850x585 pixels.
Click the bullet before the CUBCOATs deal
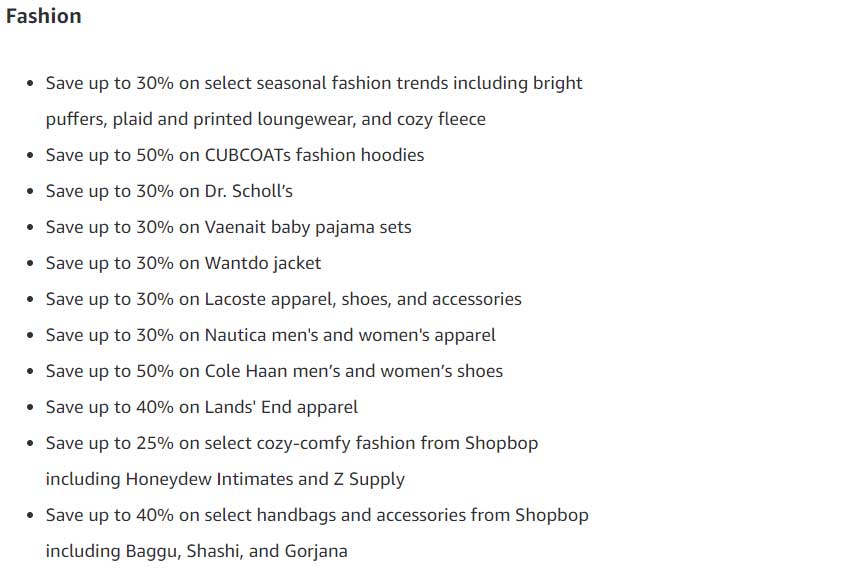point(30,156)
